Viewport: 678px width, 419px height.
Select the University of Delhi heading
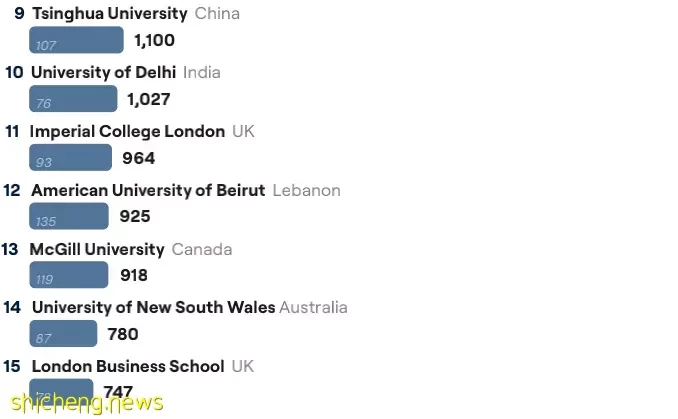(104, 72)
